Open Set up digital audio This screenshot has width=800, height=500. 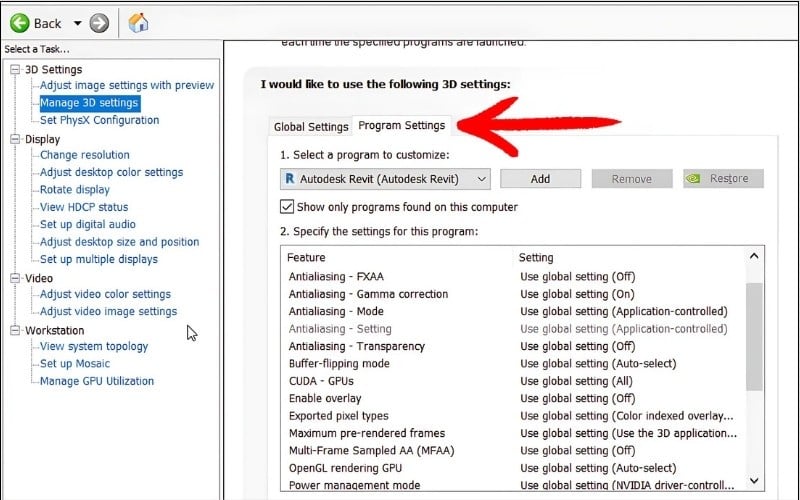[88, 224]
